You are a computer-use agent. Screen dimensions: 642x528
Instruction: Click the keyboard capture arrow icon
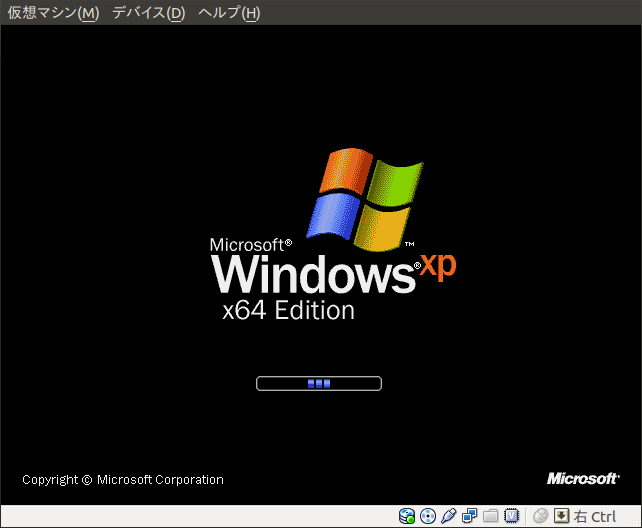click(561, 516)
